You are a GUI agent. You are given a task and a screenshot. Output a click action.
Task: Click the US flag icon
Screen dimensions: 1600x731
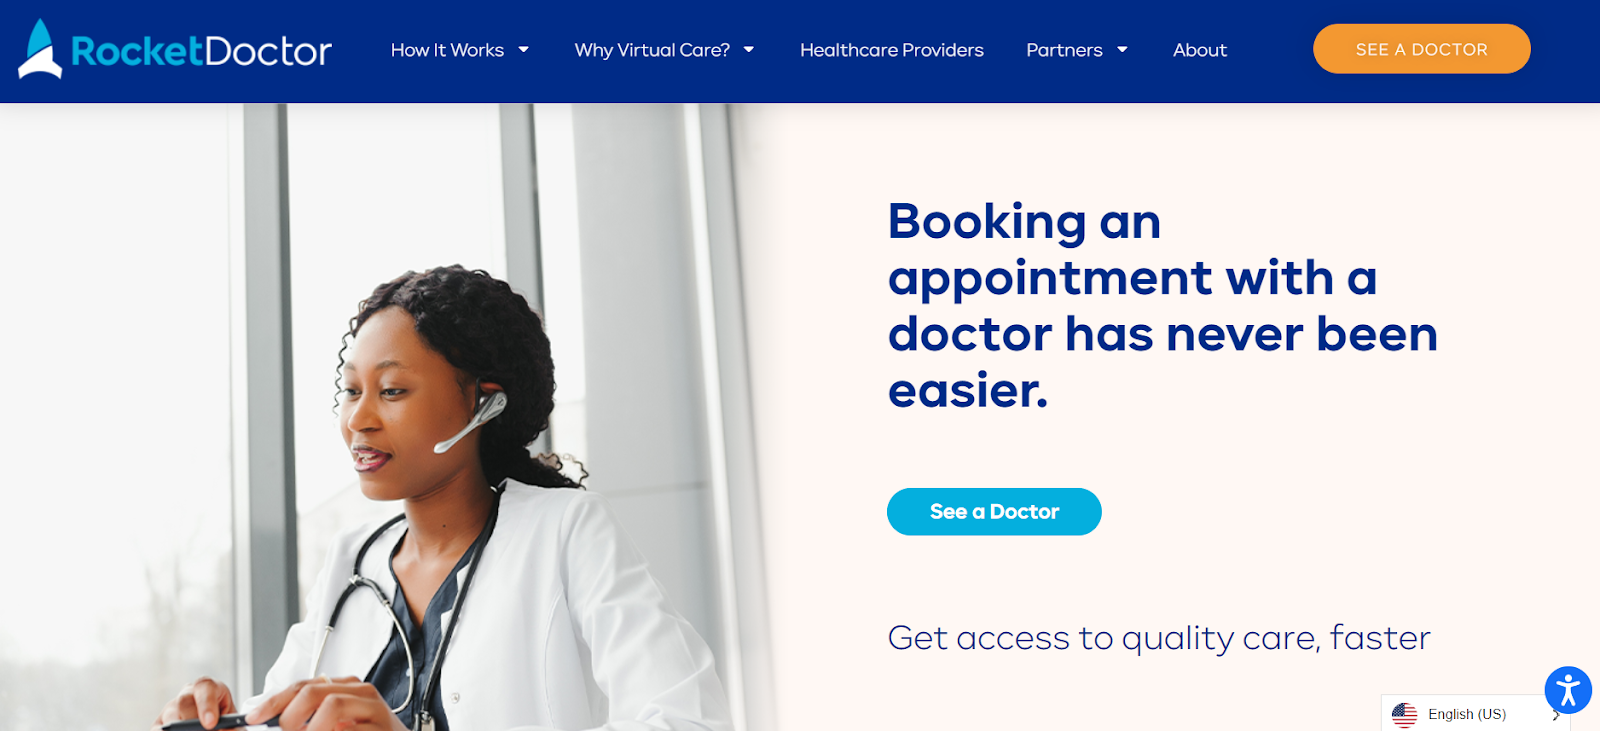(x=1405, y=714)
